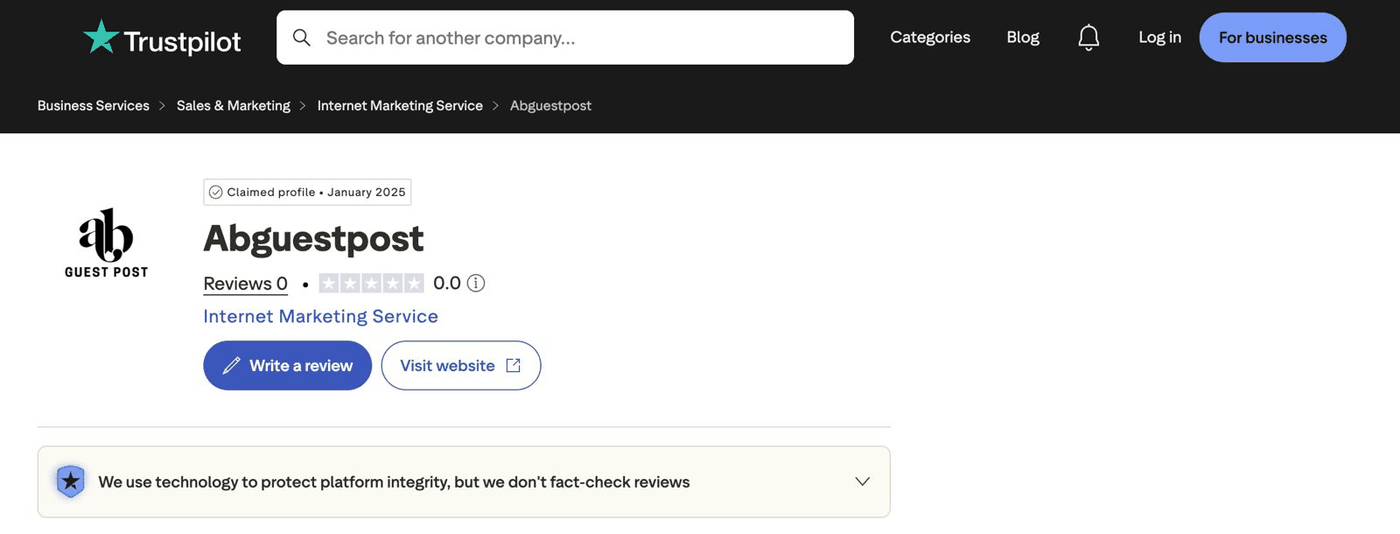Open the Reviews 0 link
The width and height of the screenshot is (1400, 534).
pyautogui.click(x=245, y=283)
